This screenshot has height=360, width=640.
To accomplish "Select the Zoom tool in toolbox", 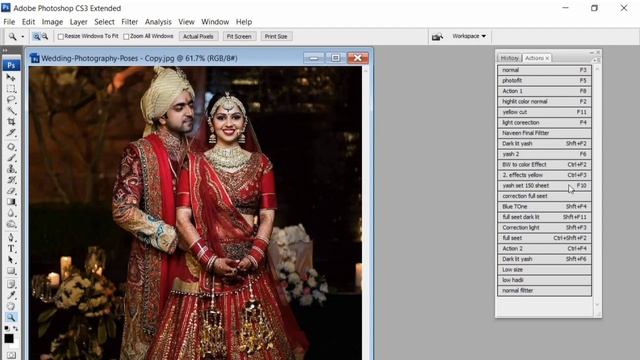I will point(11,317).
